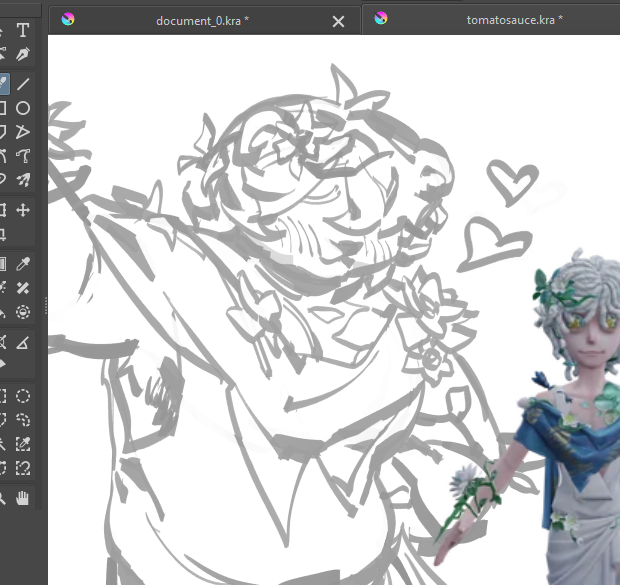Click the highlighted Freehand Brush tool
This screenshot has width=620, height=585.
3,84
